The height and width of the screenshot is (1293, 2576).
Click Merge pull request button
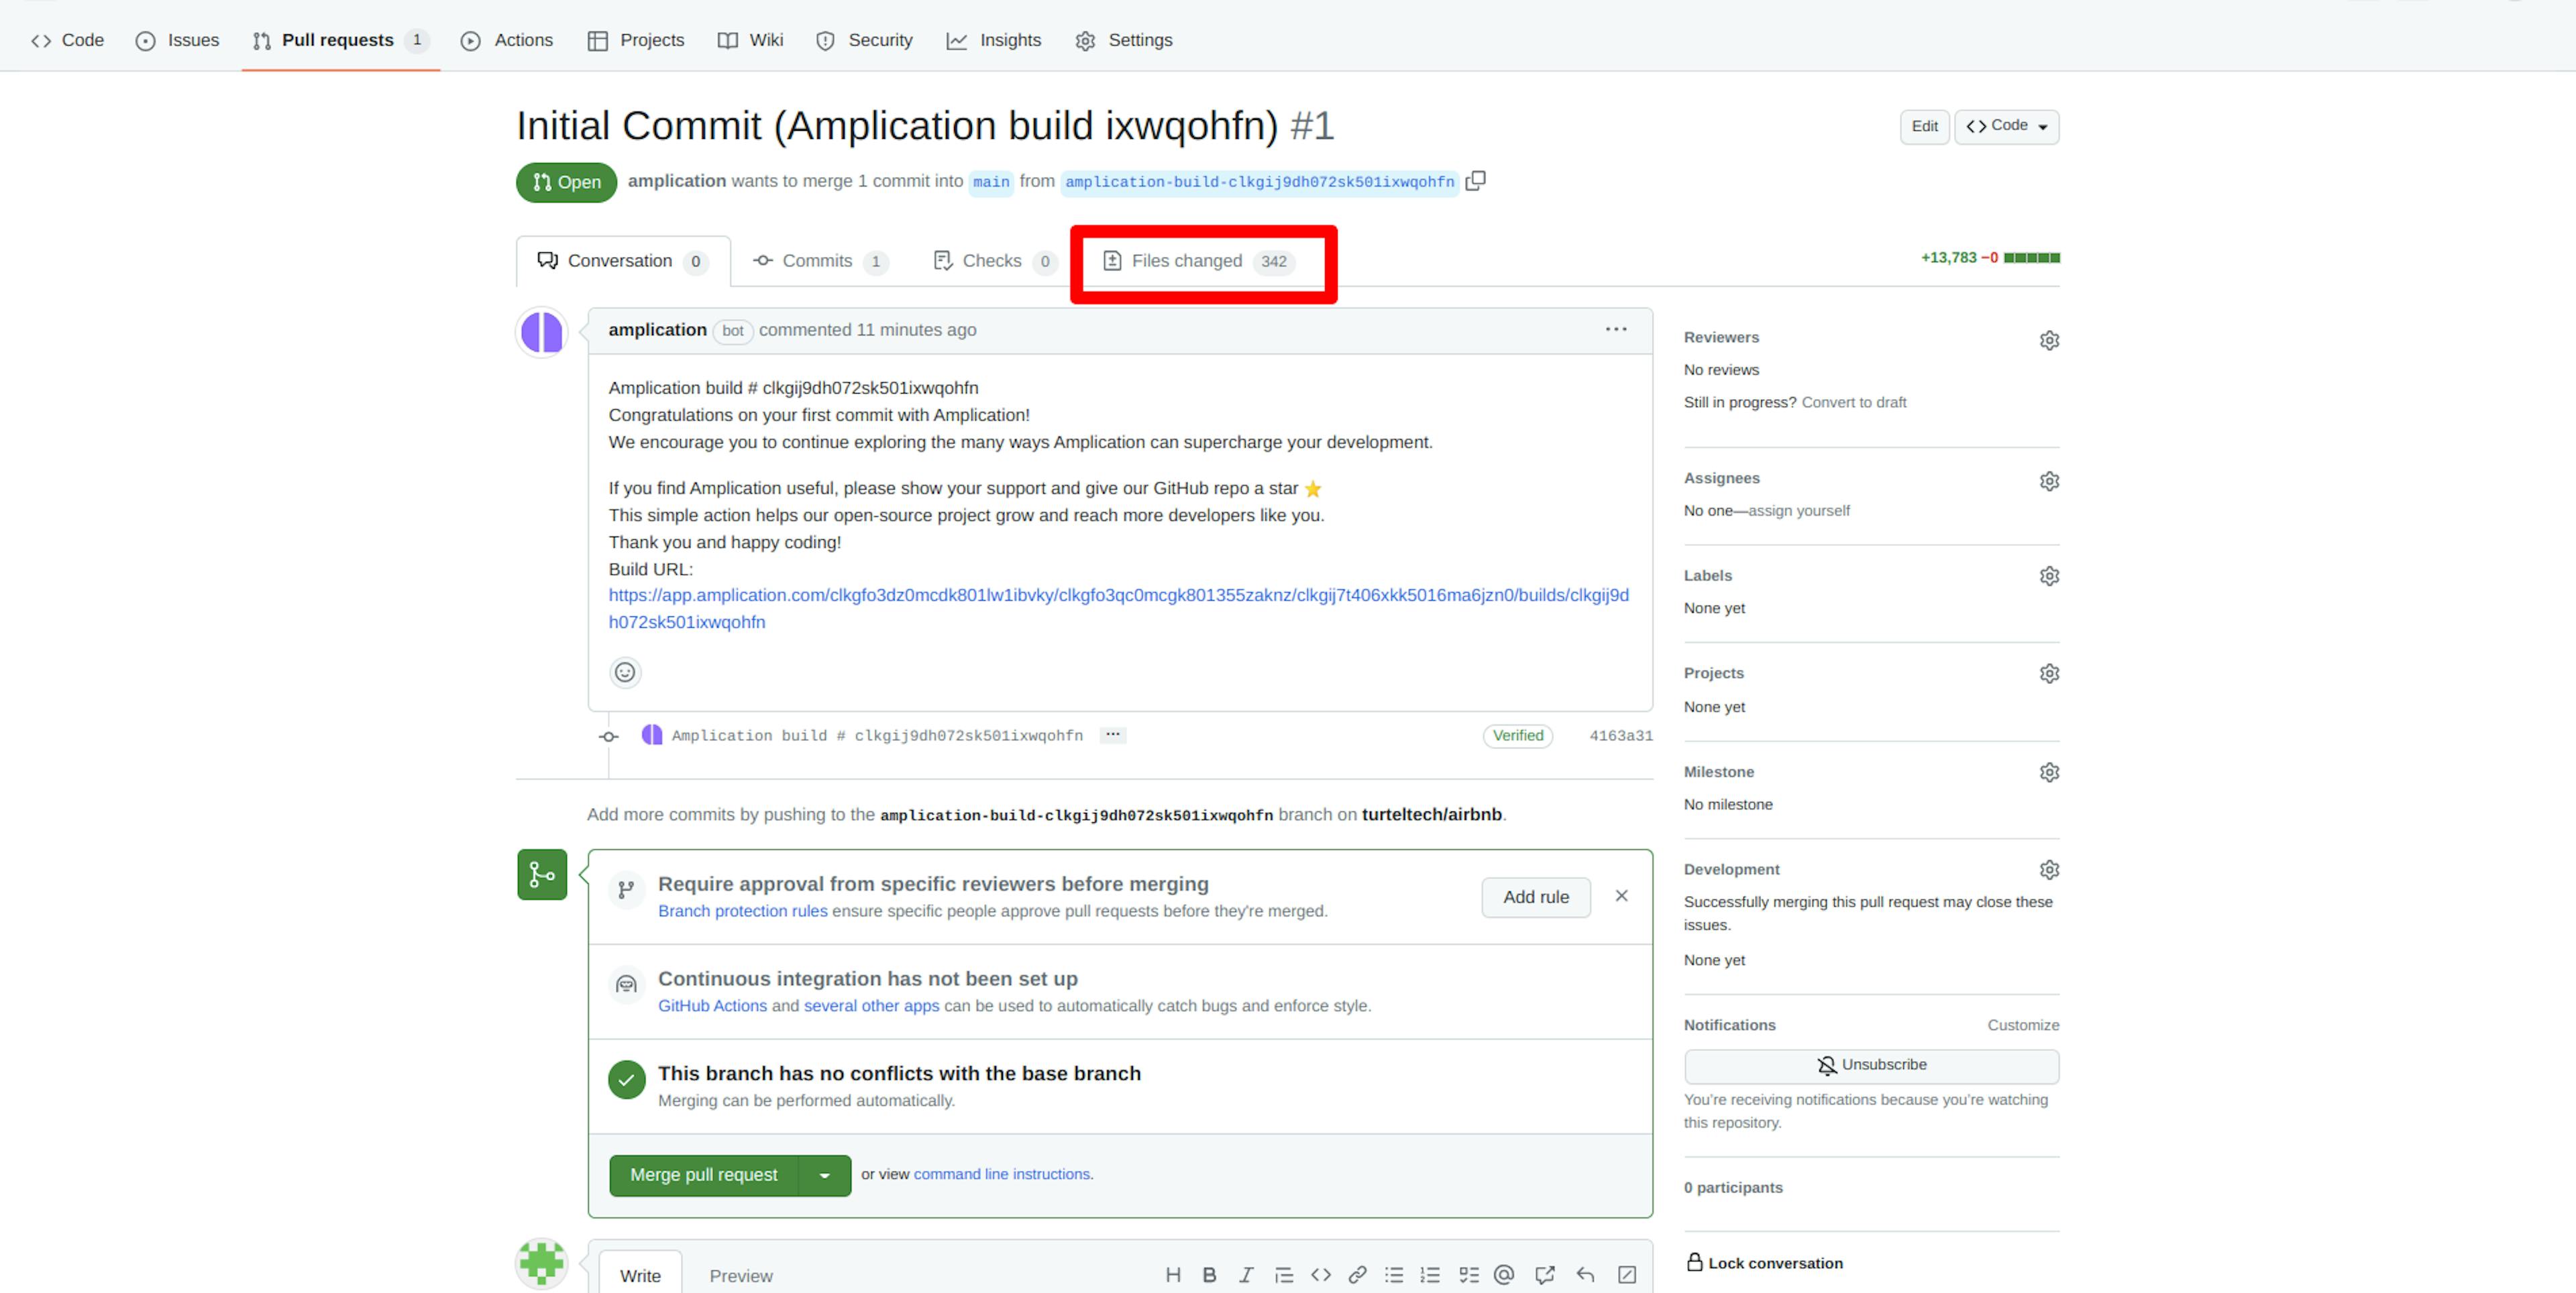click(x=703, y=1175)
